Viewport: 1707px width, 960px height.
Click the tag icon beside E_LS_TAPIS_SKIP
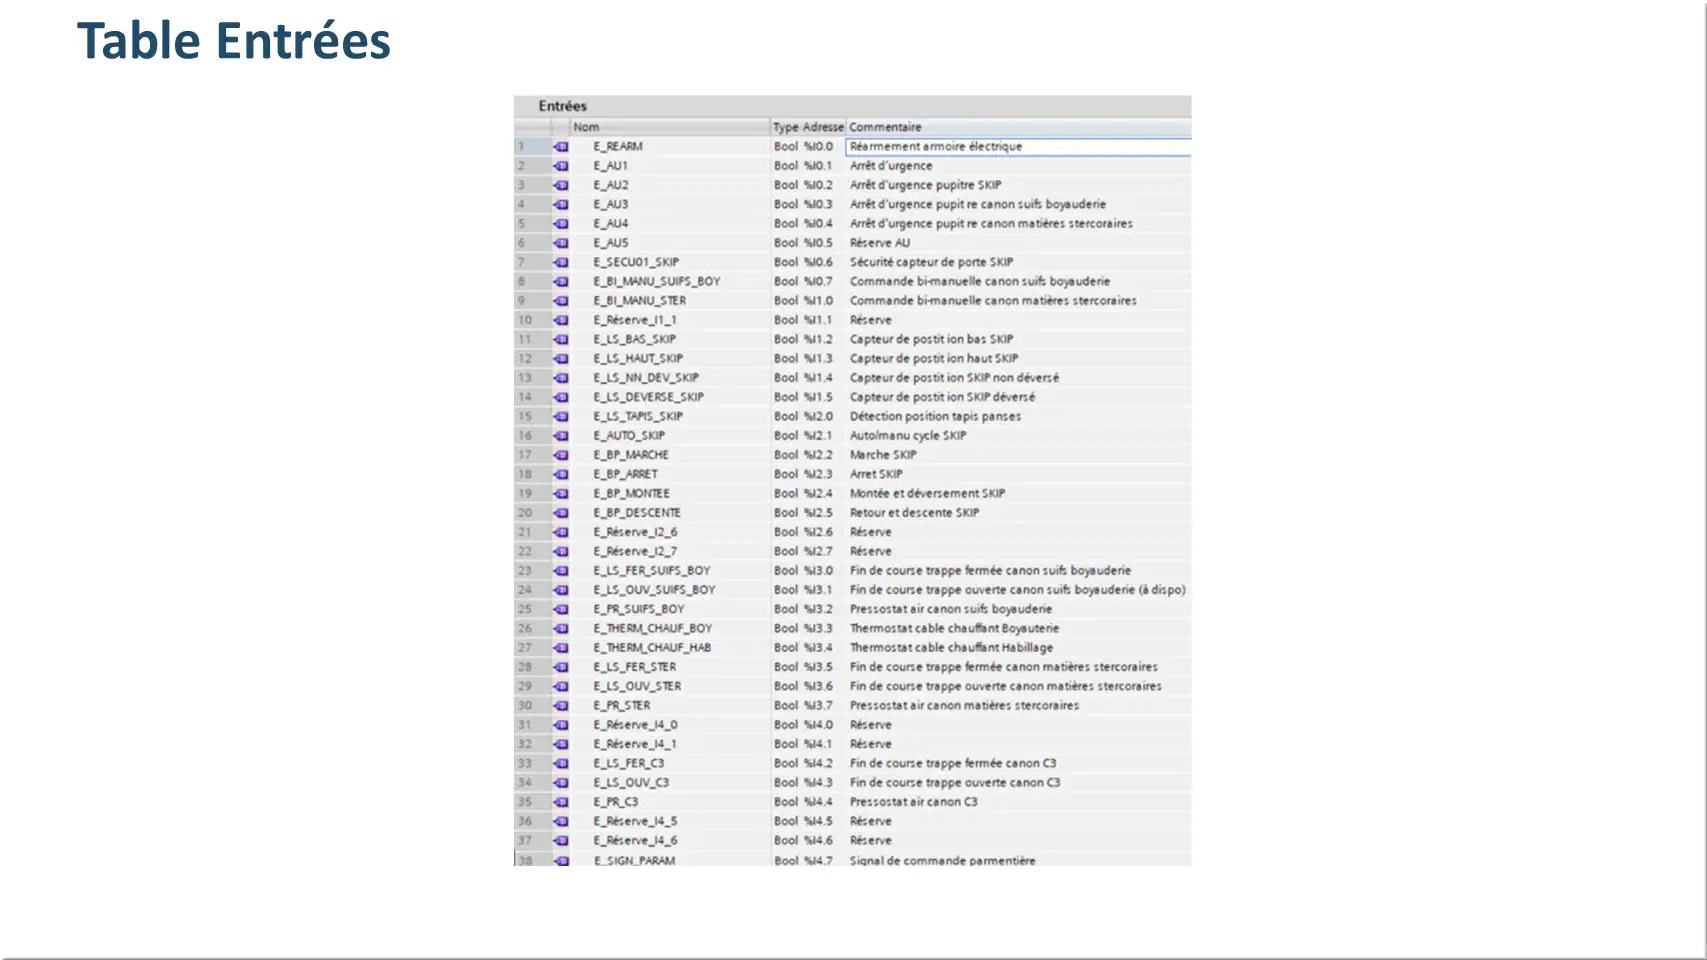click(x=561, y=416)
